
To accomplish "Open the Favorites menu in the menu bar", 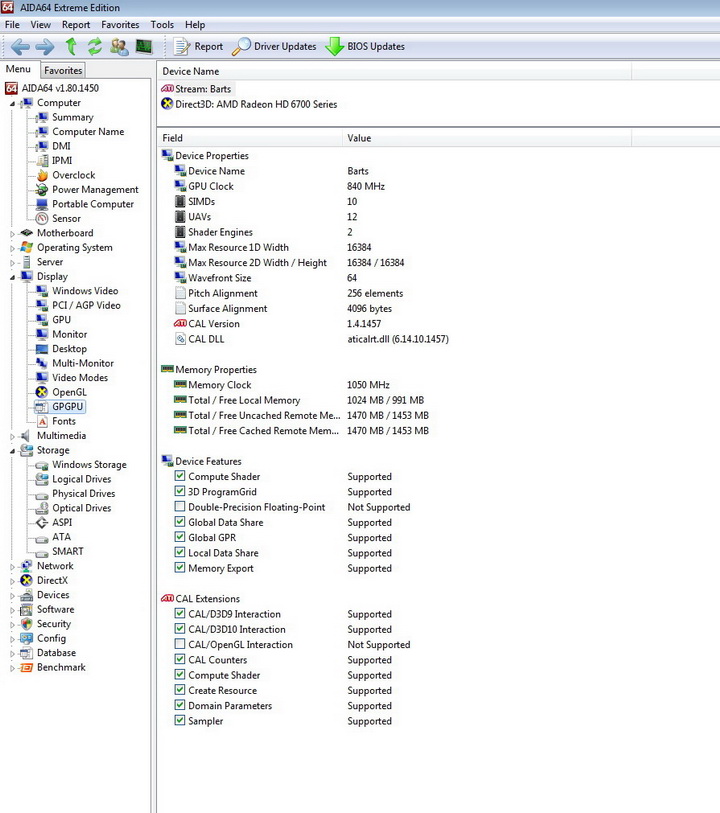I will [x=120, y=24].
